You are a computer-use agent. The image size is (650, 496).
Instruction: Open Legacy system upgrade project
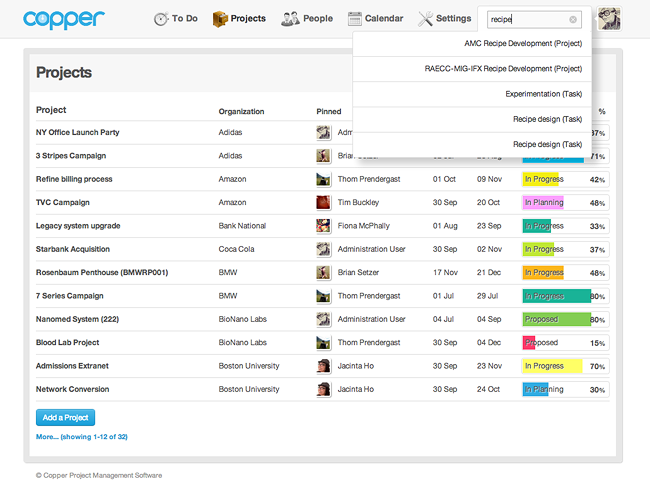78,226
